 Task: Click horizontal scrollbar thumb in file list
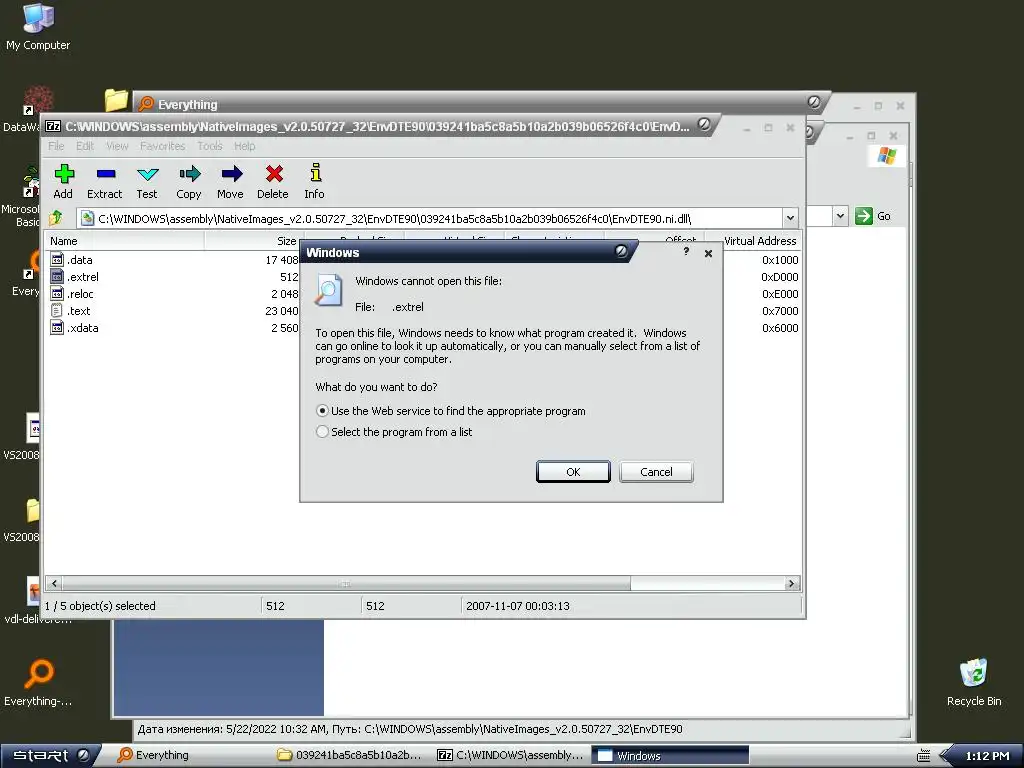coord(346,583)
